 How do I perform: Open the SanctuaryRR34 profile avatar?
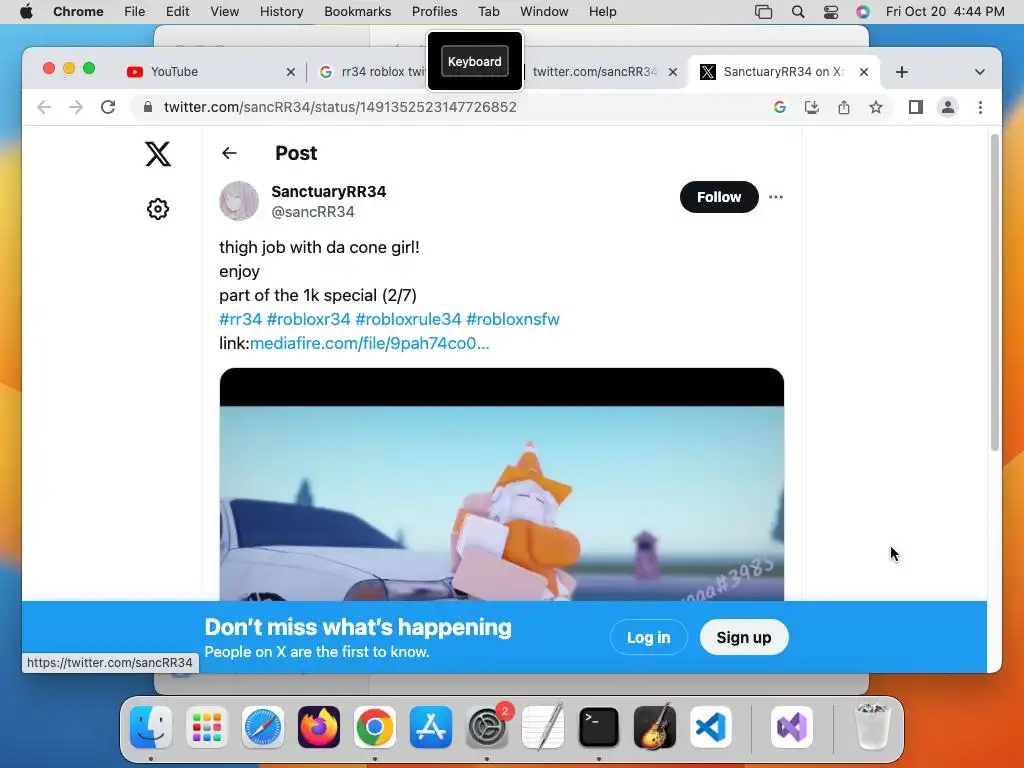tap(239, 201)
